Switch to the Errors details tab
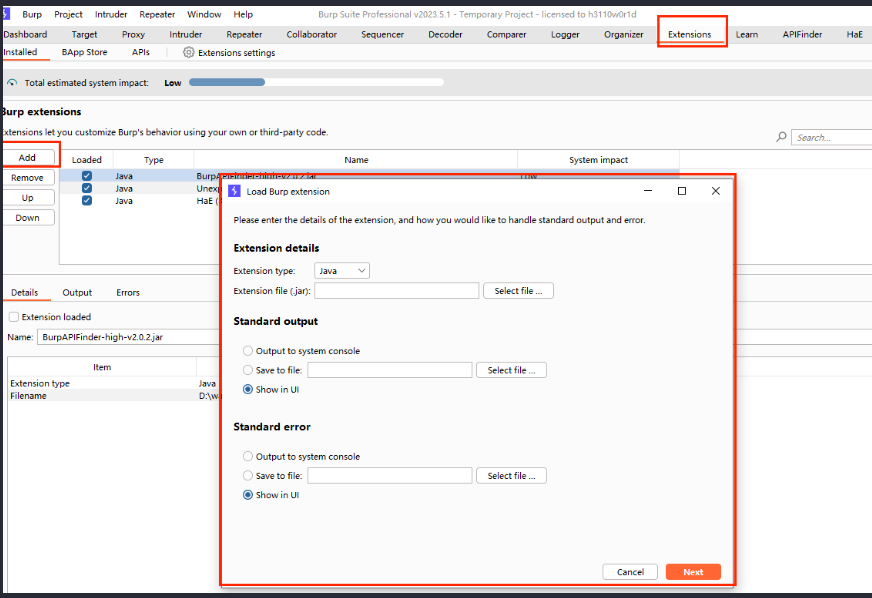872x598 pixels. coord(128,293)
